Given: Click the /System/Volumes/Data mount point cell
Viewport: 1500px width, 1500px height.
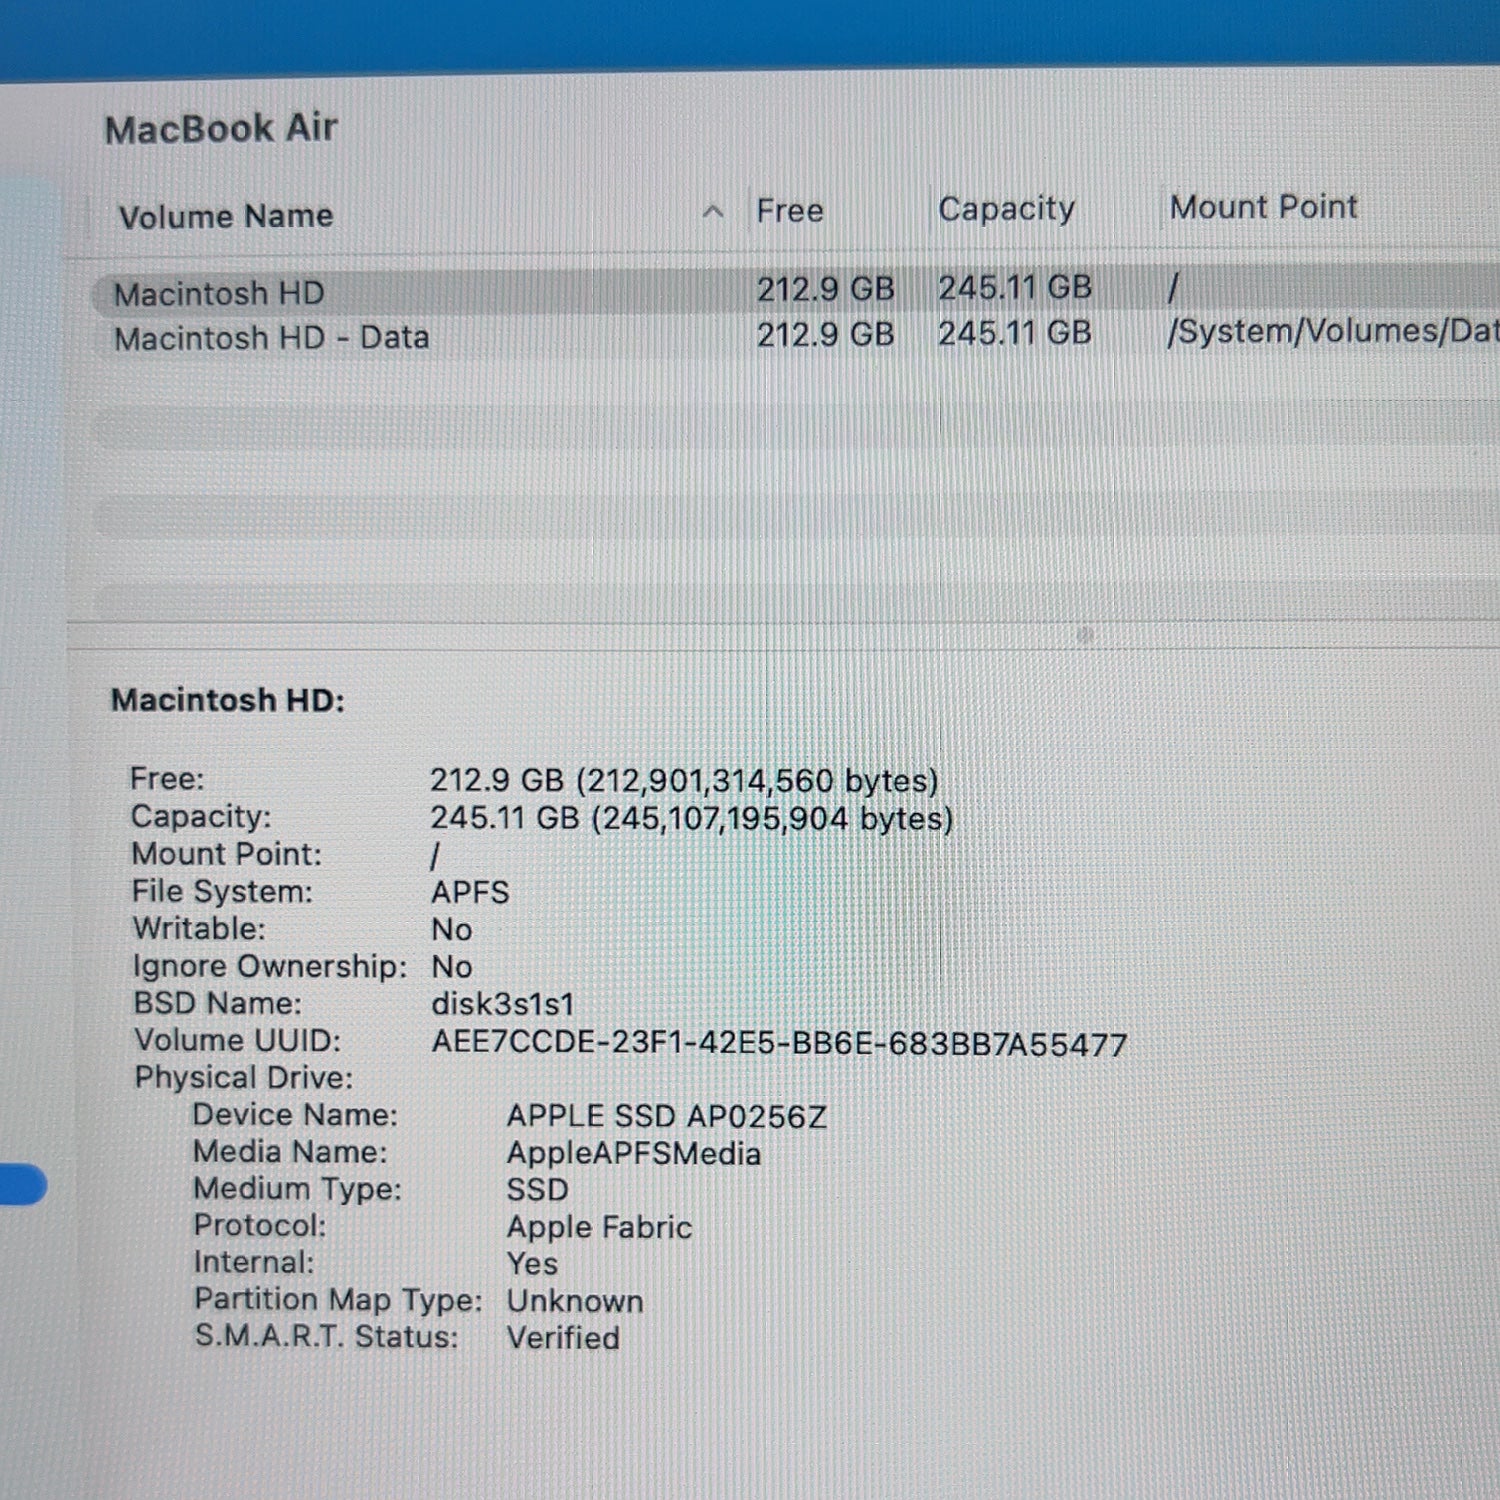Looking at the screenshot, I should pyautogui.click(x=1332, y=331).
